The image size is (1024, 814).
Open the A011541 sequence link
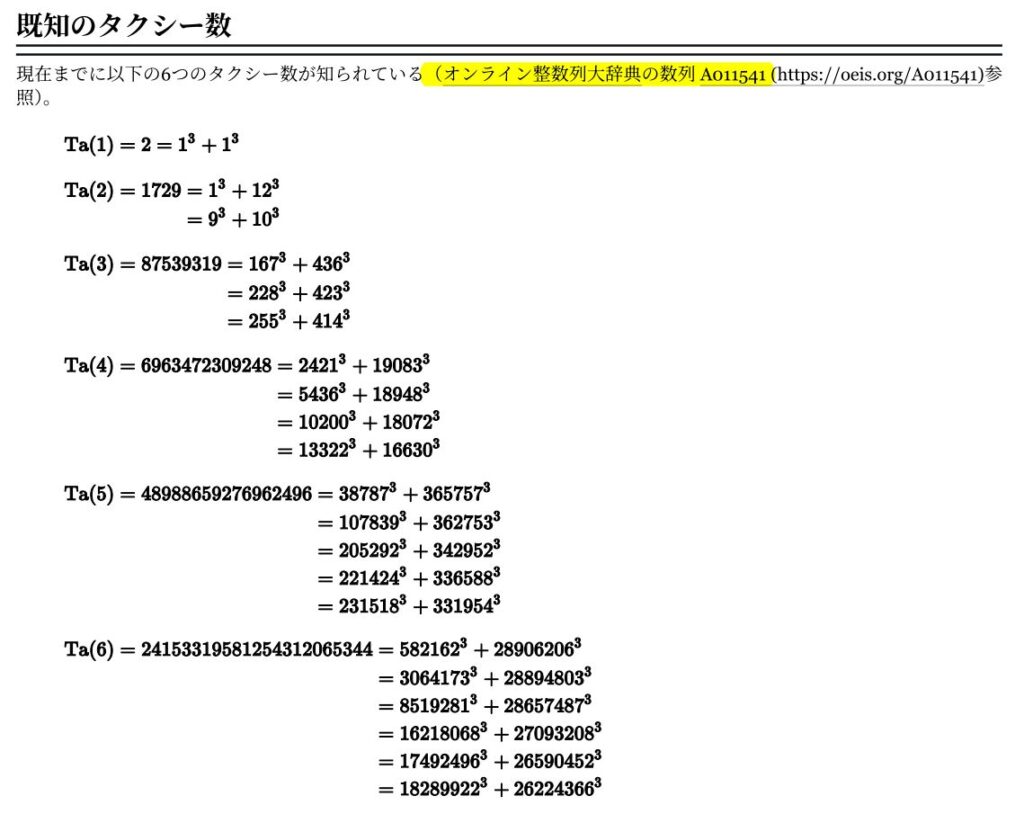point(734,76)
